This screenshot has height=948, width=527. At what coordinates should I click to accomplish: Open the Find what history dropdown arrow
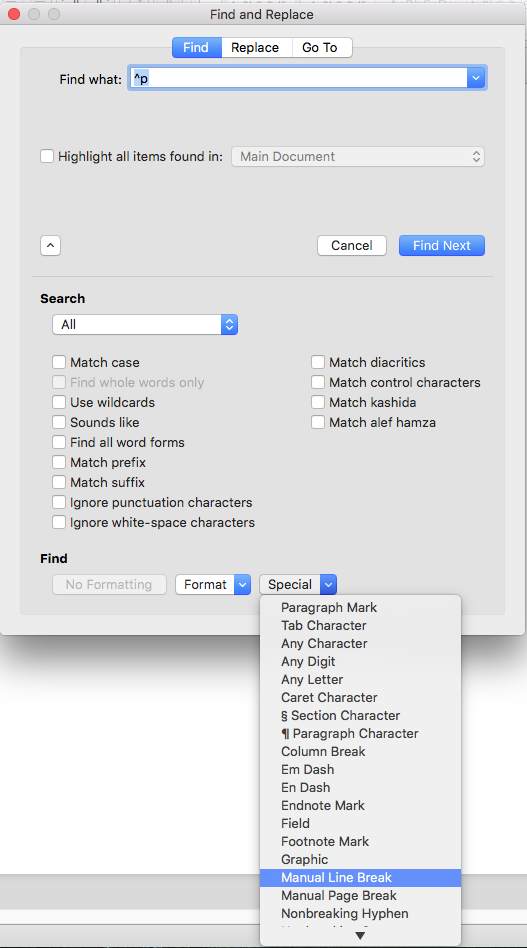pos(476,79)
